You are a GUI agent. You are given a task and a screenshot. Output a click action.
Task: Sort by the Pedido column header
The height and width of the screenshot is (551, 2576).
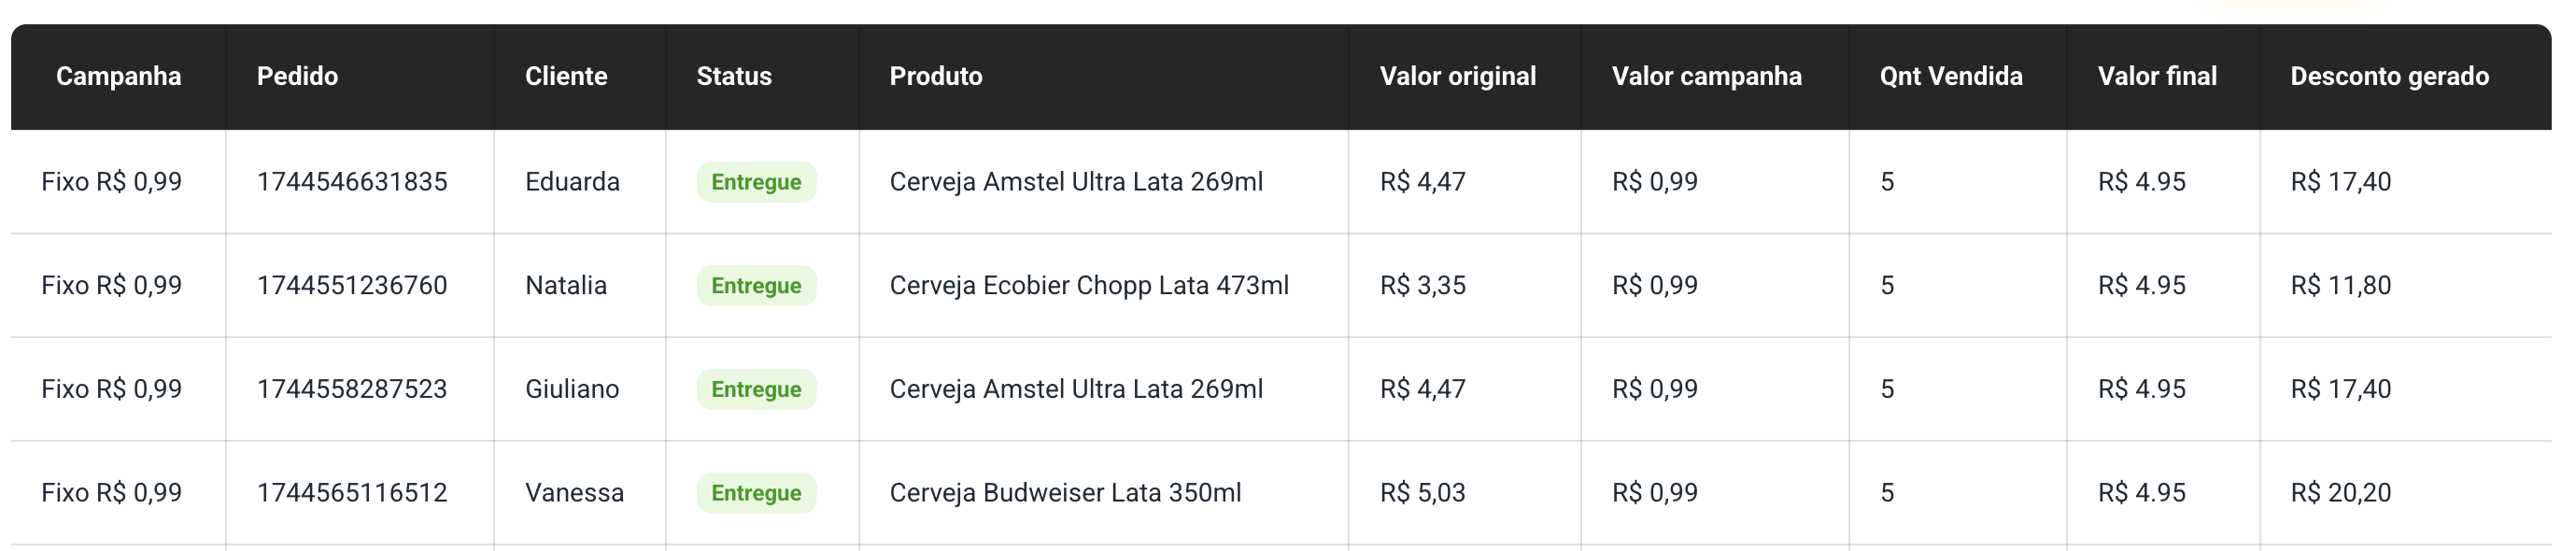297,76
